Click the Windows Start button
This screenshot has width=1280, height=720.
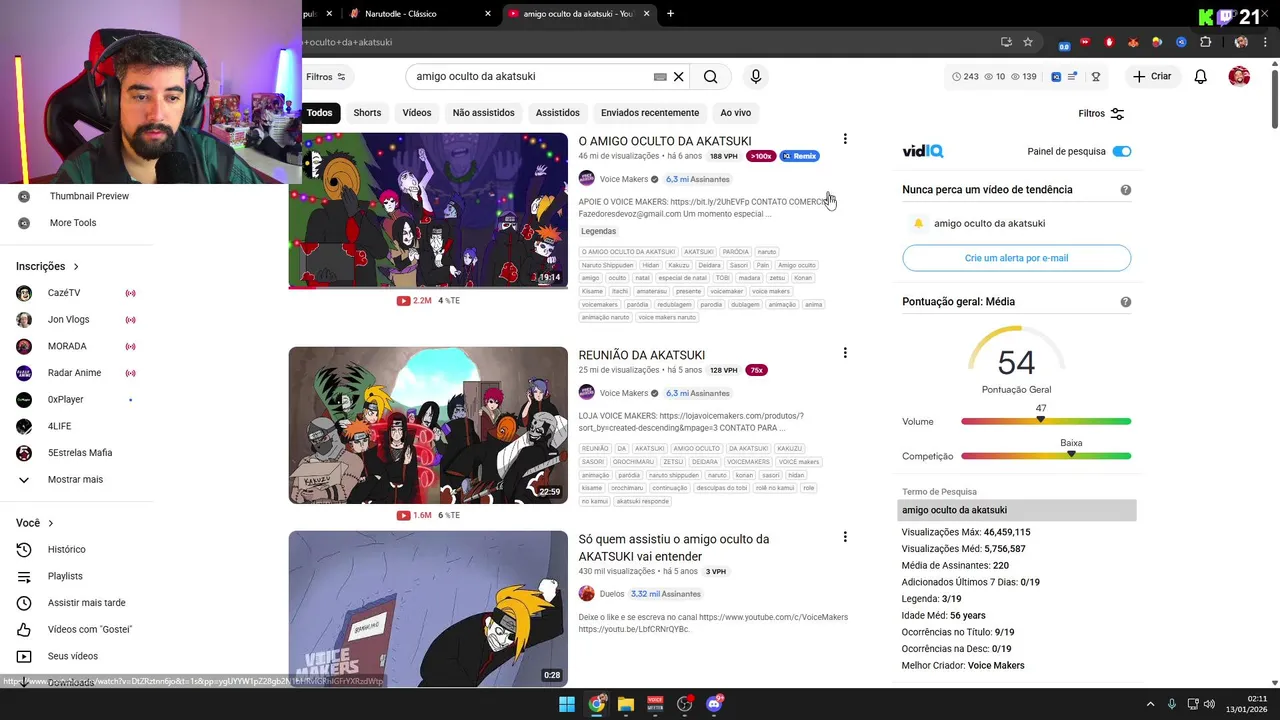point(567,704)
